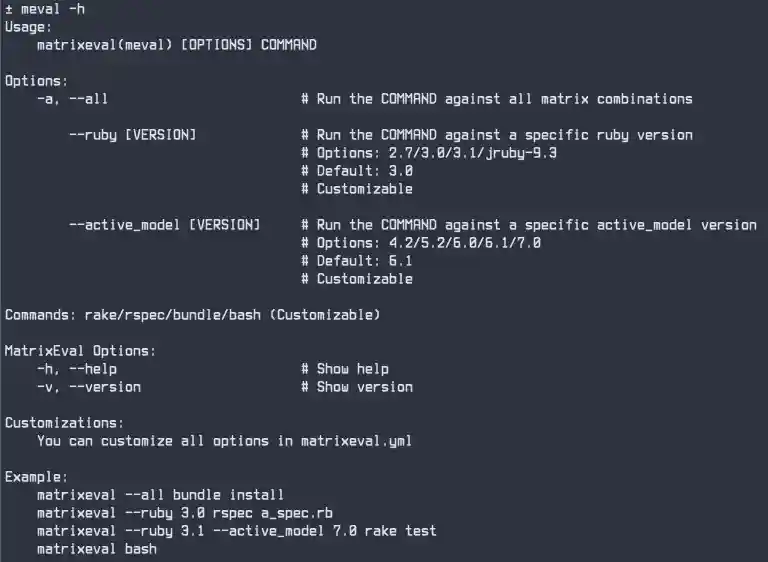Image resolution: width=768 pixels, height=562 pixels.
Task: Click the 'Usage:' heading line
Action: coord(29,27)
